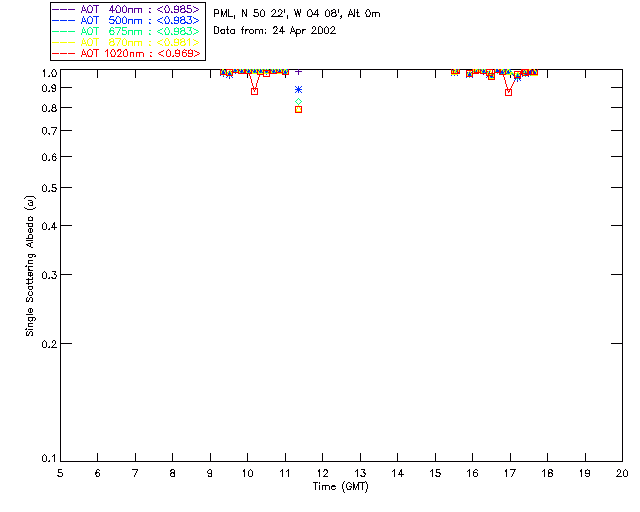Viewport: 640px width, 512px height.
Task: Click the green AOT 675nm legend entry
Action: (x=126, y=31)
